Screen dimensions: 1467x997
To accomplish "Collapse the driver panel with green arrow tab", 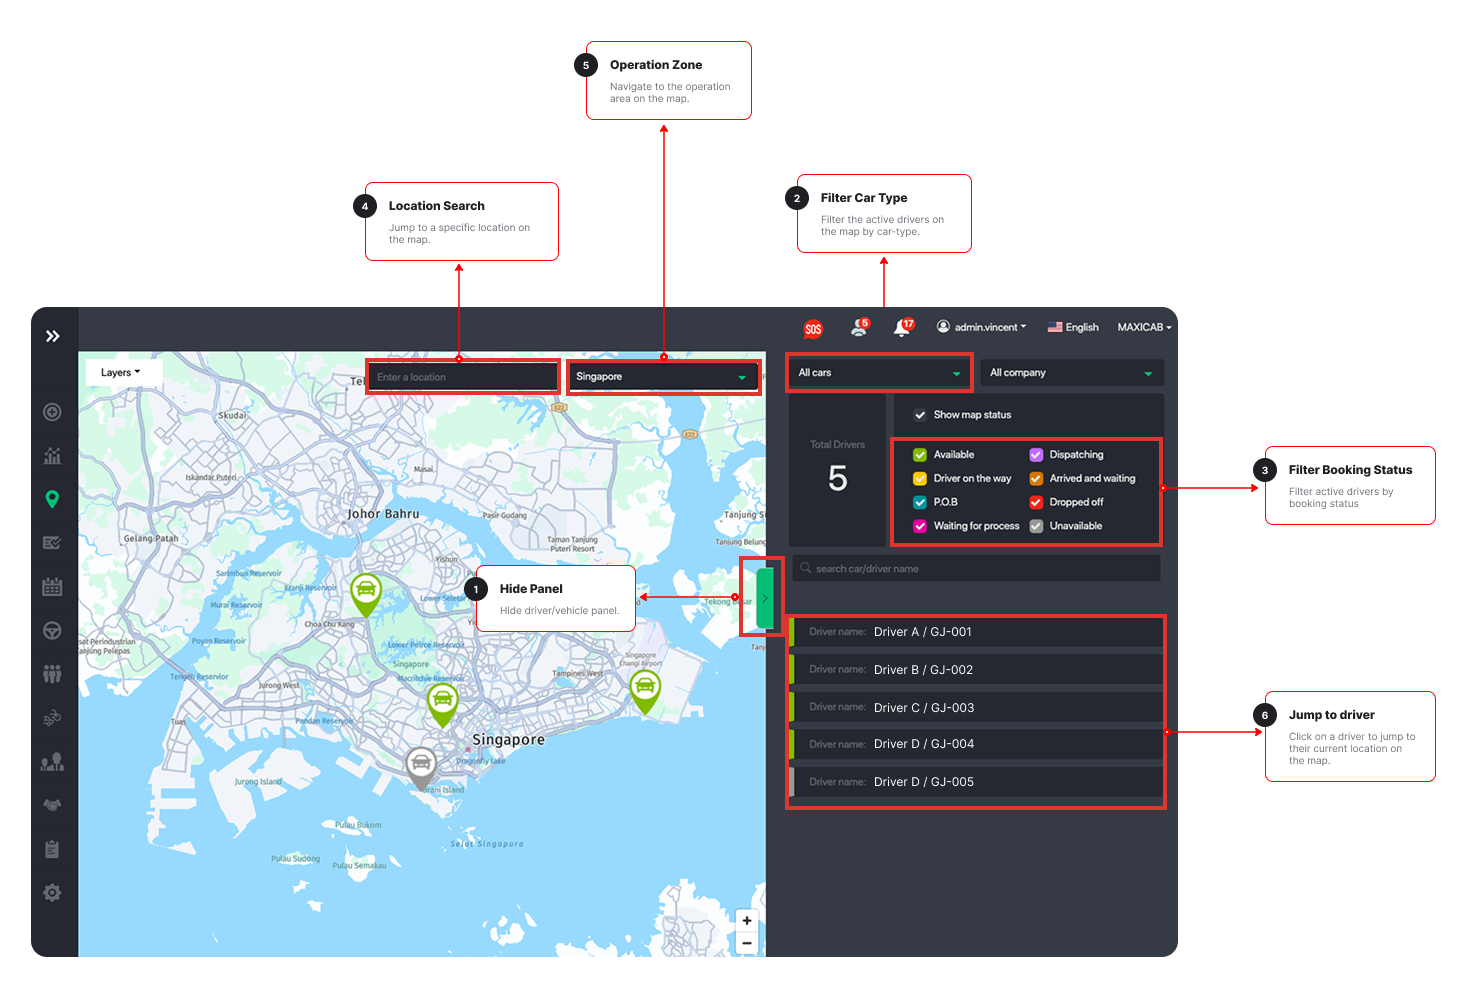I will pyautogui.click(x=765, y=598).
